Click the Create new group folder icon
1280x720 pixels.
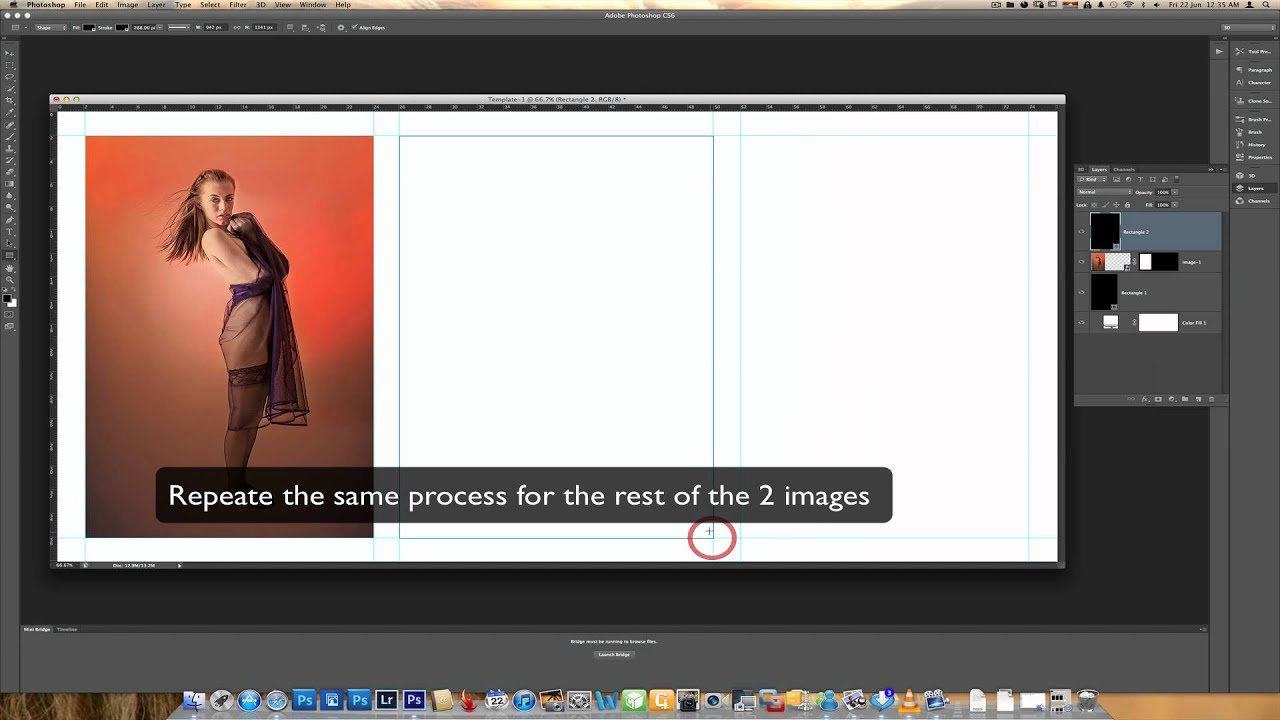pos(1185,399)
